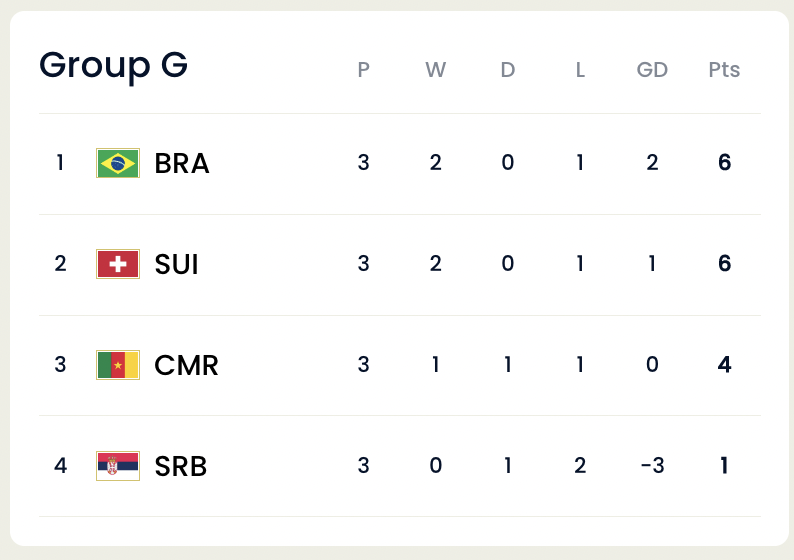Viewport: 794px width, 560px height.
Task: Click Switzerland's goal difference value
Action: 652,264
